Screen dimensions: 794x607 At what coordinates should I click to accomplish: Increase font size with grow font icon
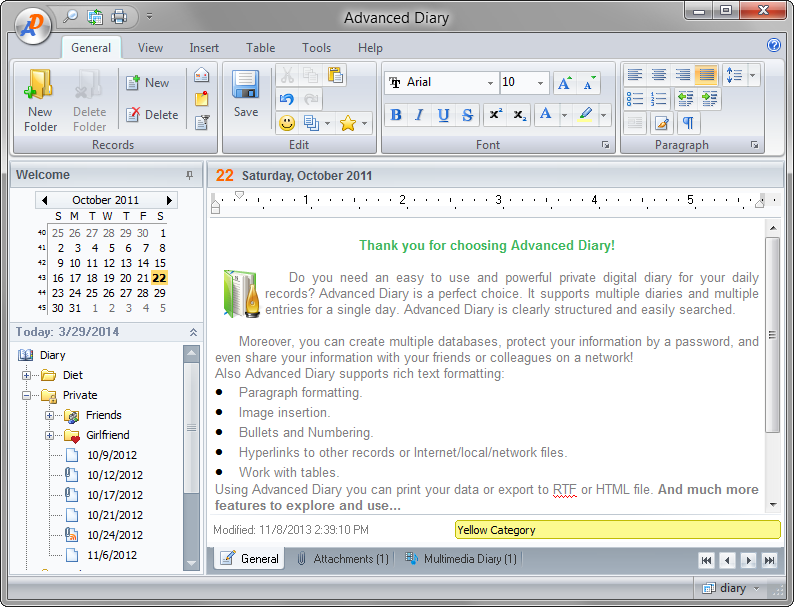[565, 83]
